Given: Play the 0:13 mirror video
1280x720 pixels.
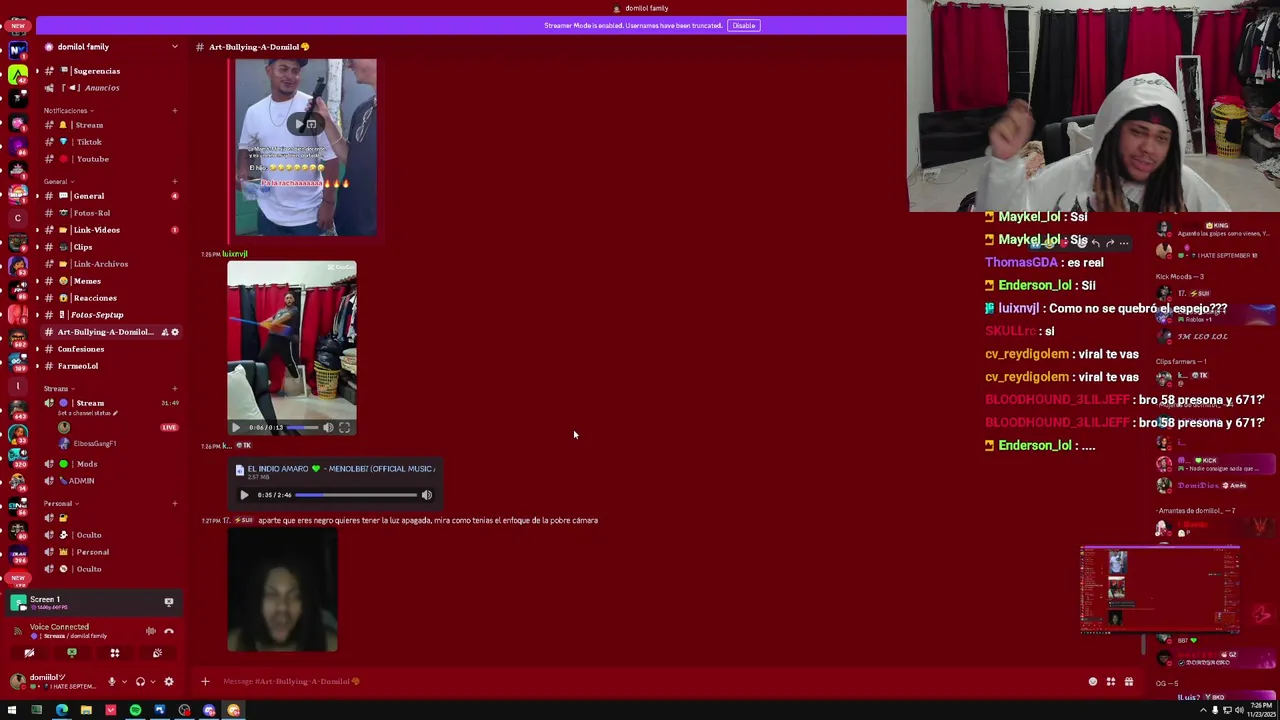Looking at the screenshot, I should click(x=236, y=428).
